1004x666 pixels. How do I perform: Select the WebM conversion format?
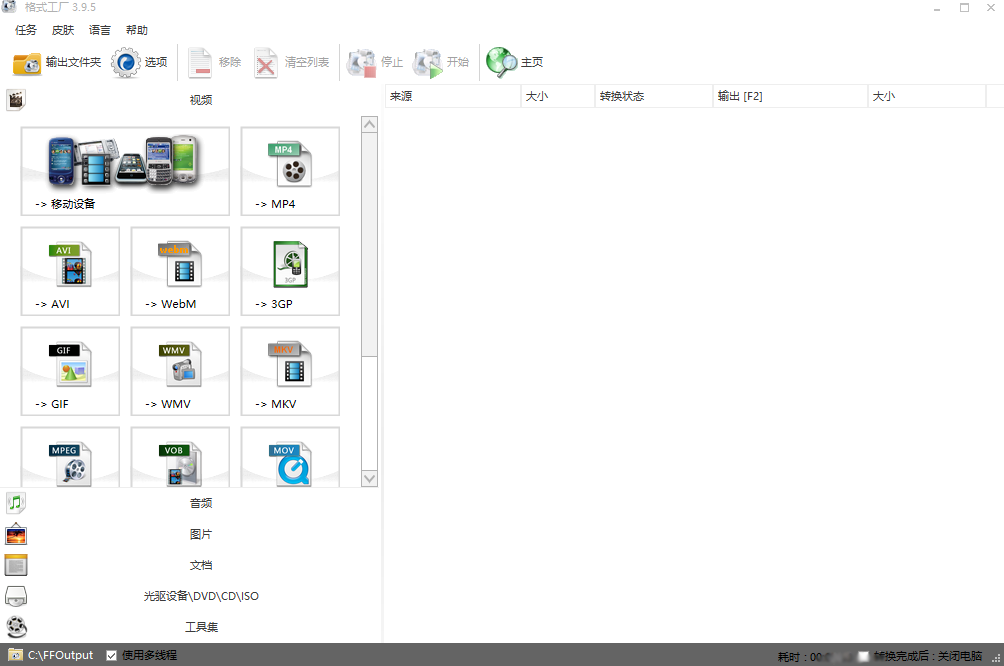pyautogui.click(x=179, y=271)
